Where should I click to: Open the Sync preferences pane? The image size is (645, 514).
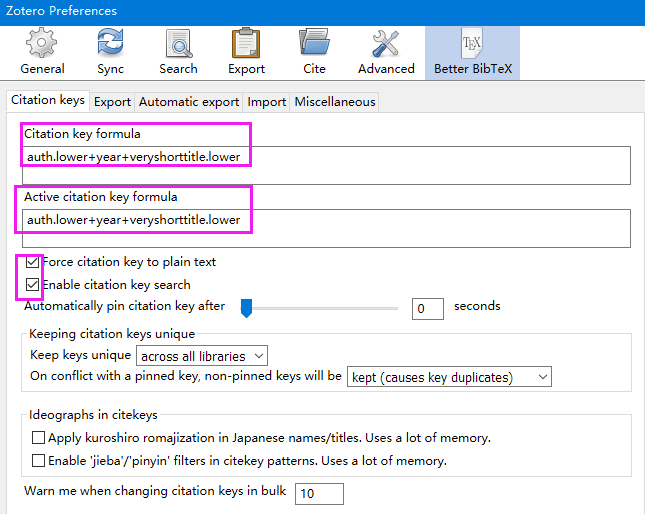[110, 52]
